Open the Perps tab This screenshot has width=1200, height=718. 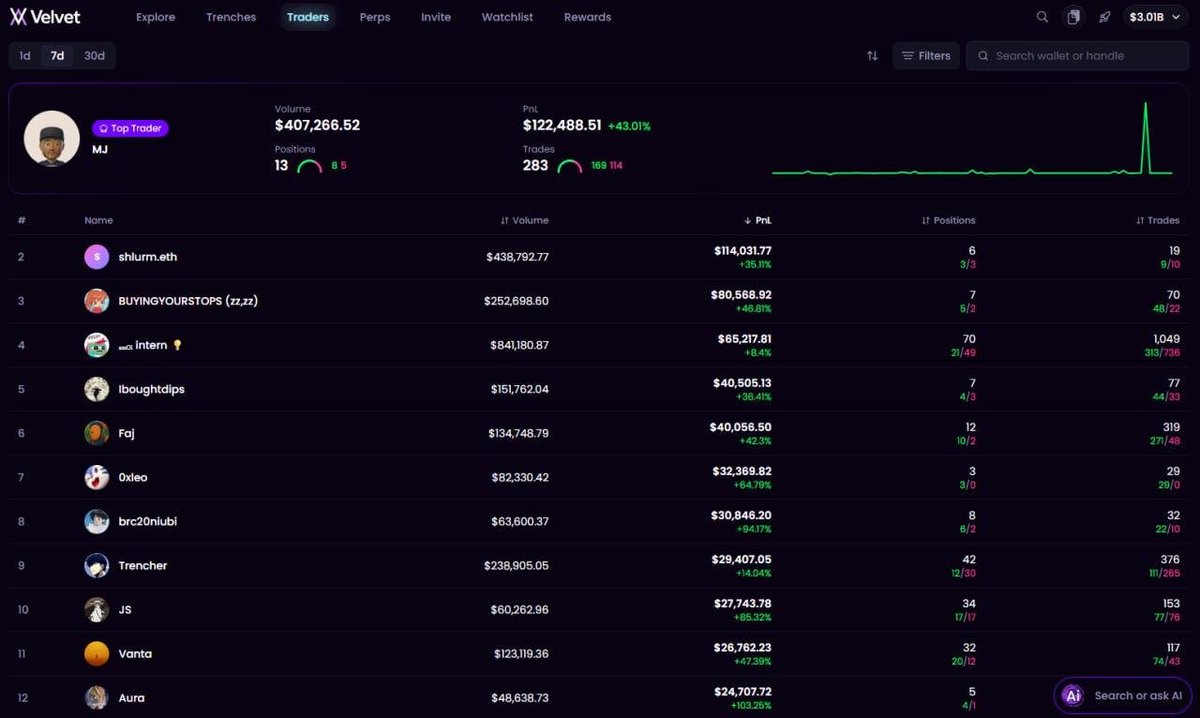[375, 17]
